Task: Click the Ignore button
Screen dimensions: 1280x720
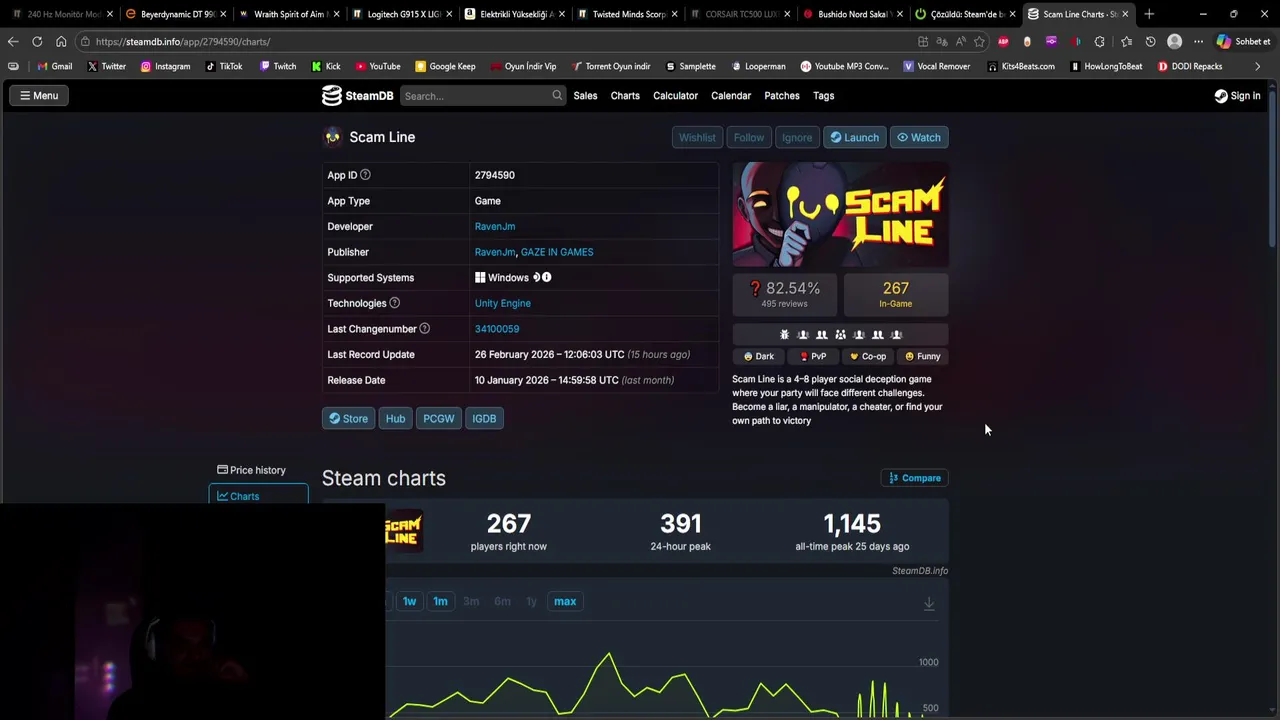Action: (x=797, y=138)
